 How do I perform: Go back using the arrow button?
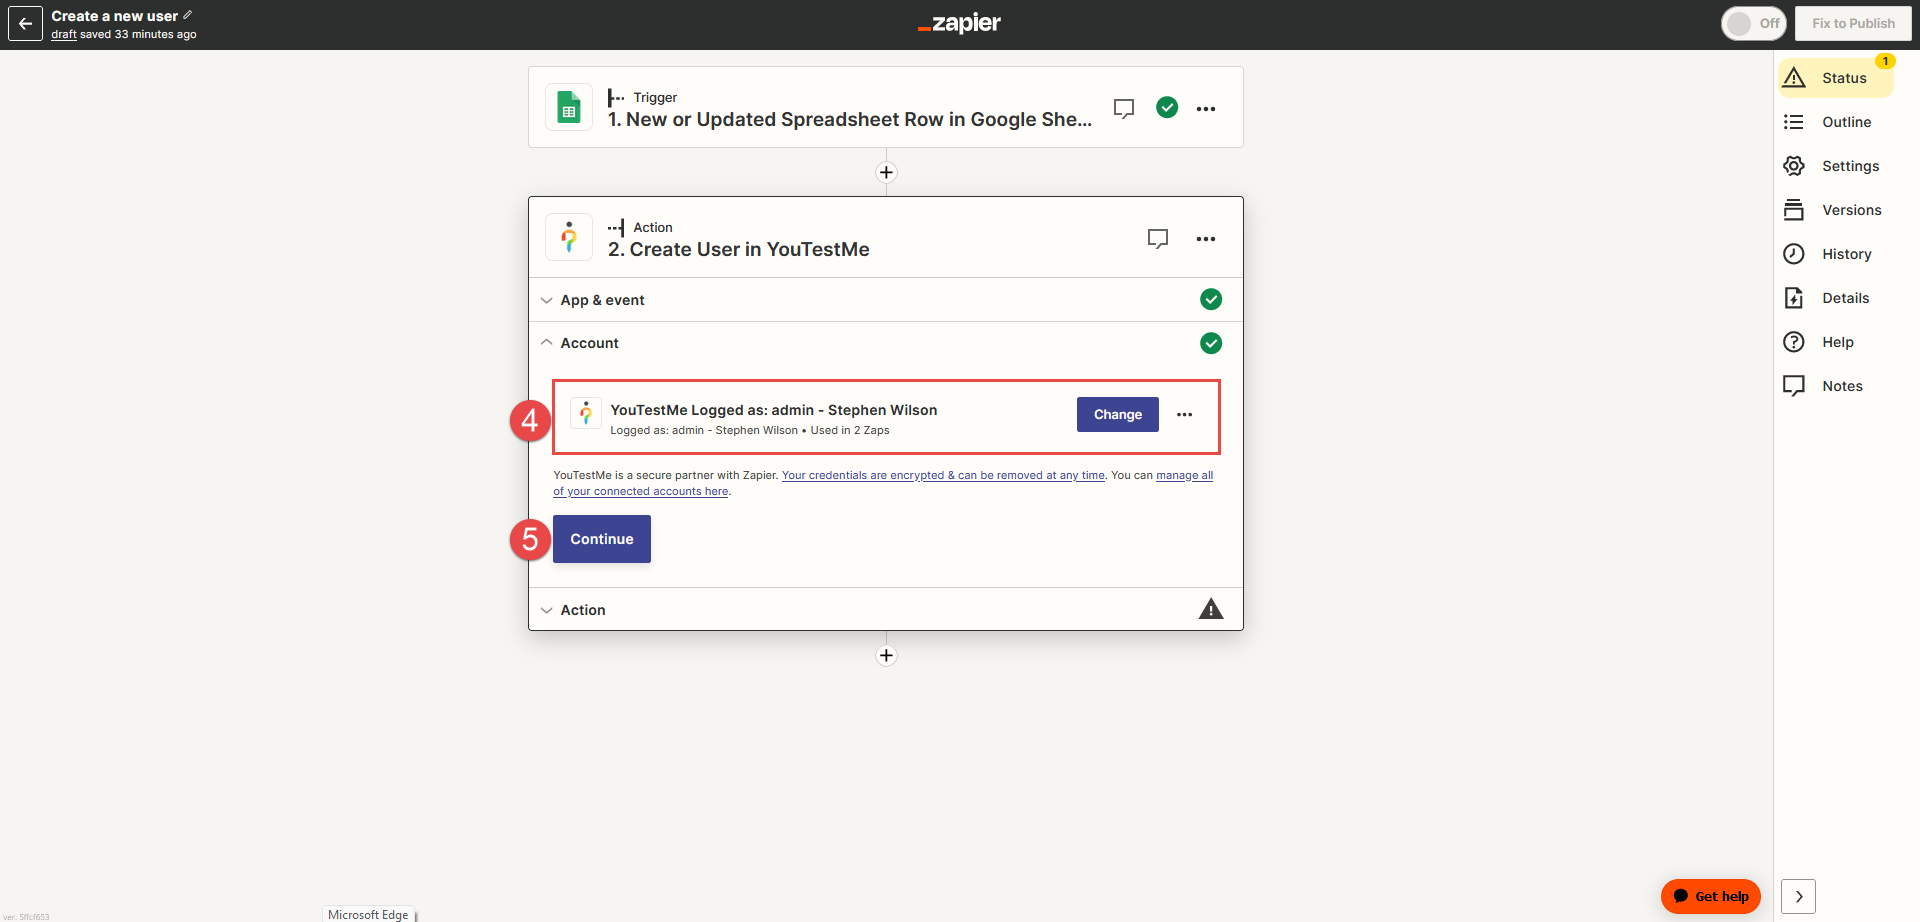click(25, 24)
